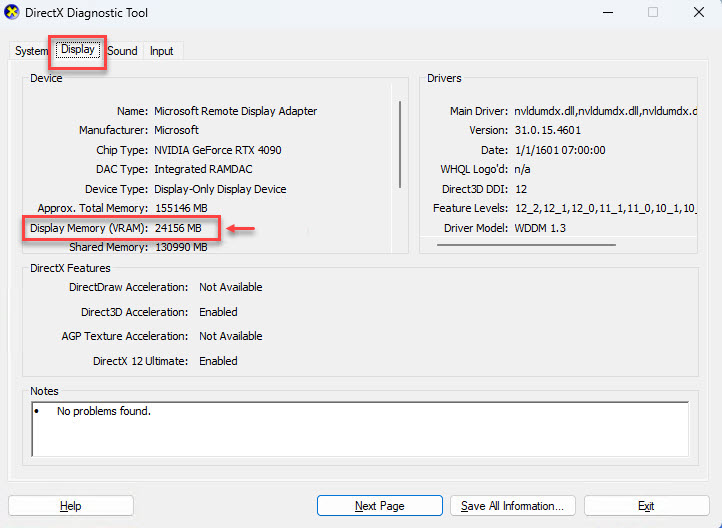Click inside the Notes text box
Viewport: 722px width, 528px height.
tap(360, 428)
